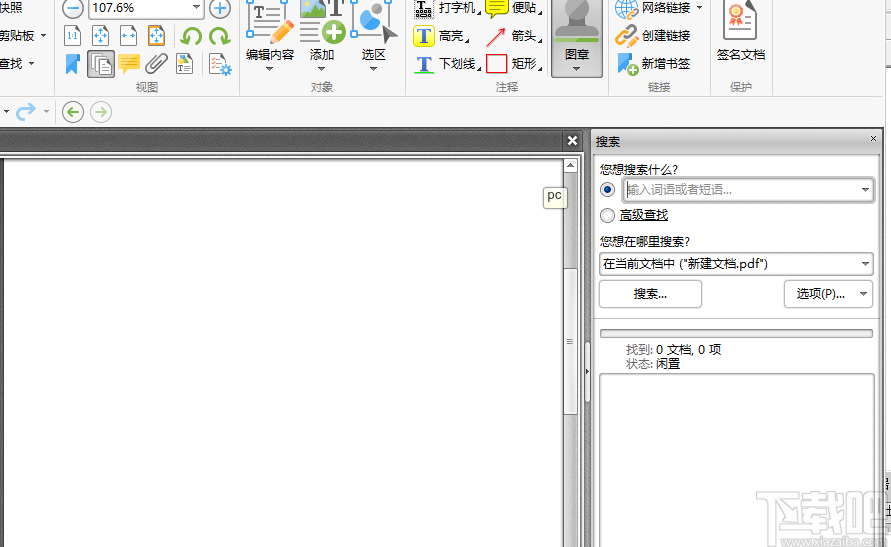Click the 状态: 闲置 status text

click(653, 364)
